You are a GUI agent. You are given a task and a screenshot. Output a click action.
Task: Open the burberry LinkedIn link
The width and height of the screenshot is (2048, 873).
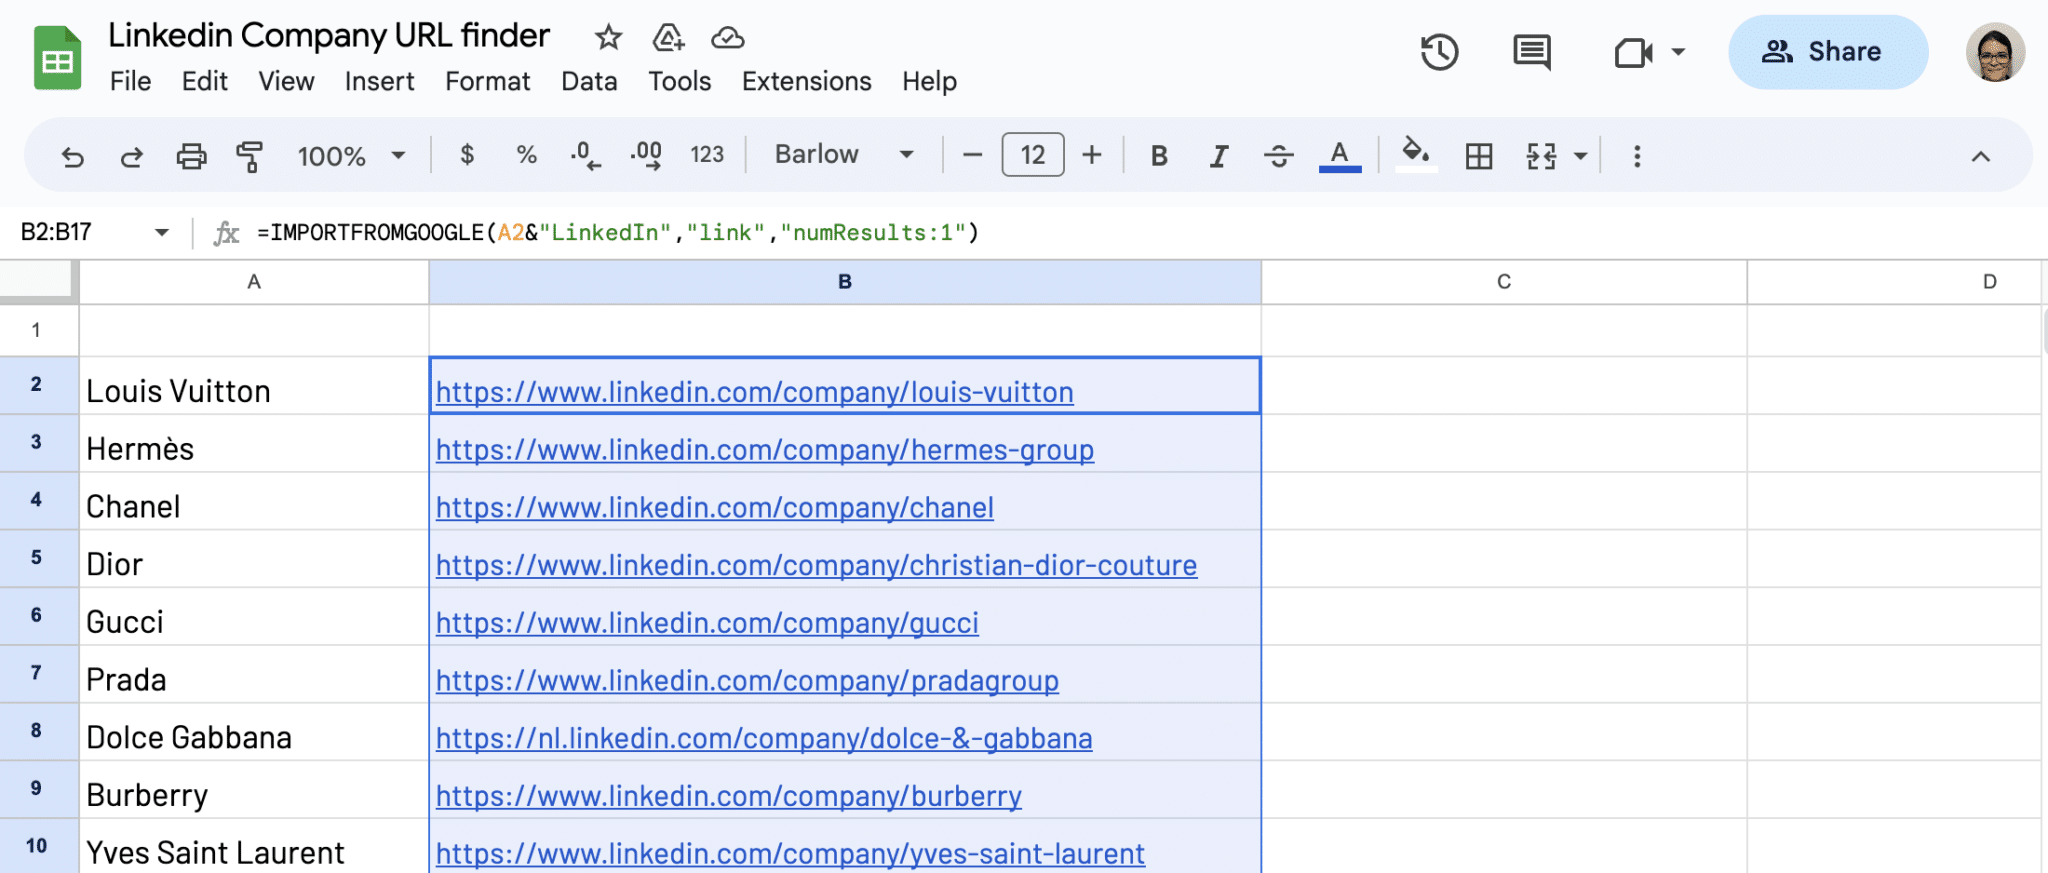pos(729,796)
